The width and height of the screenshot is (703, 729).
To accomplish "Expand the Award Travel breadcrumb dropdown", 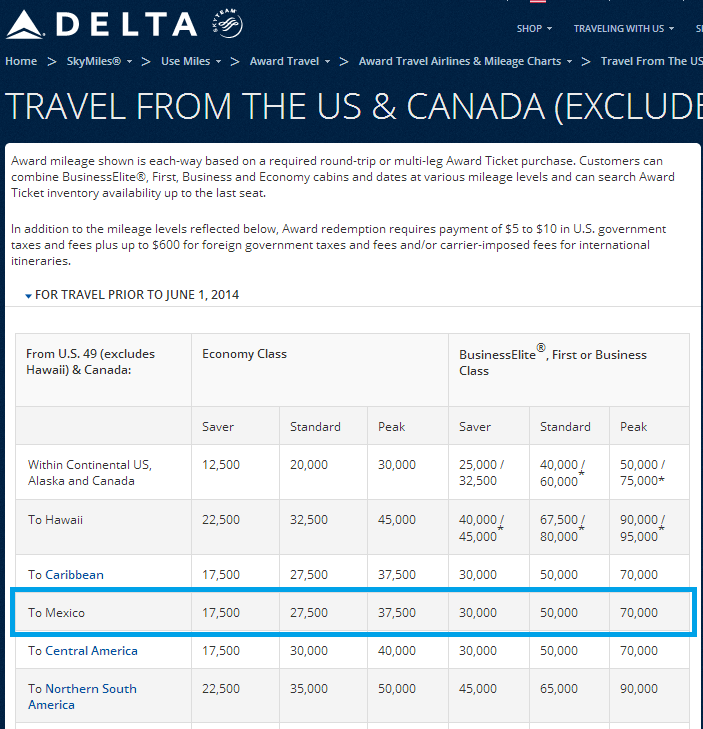I will point(327,62).
